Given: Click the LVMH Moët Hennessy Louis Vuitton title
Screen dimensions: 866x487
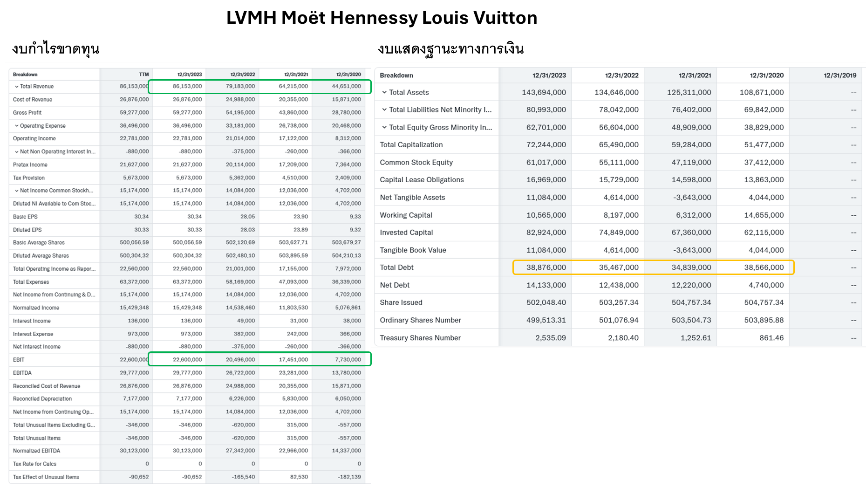Looking at the screenshot, I should [x=382, y=18].
